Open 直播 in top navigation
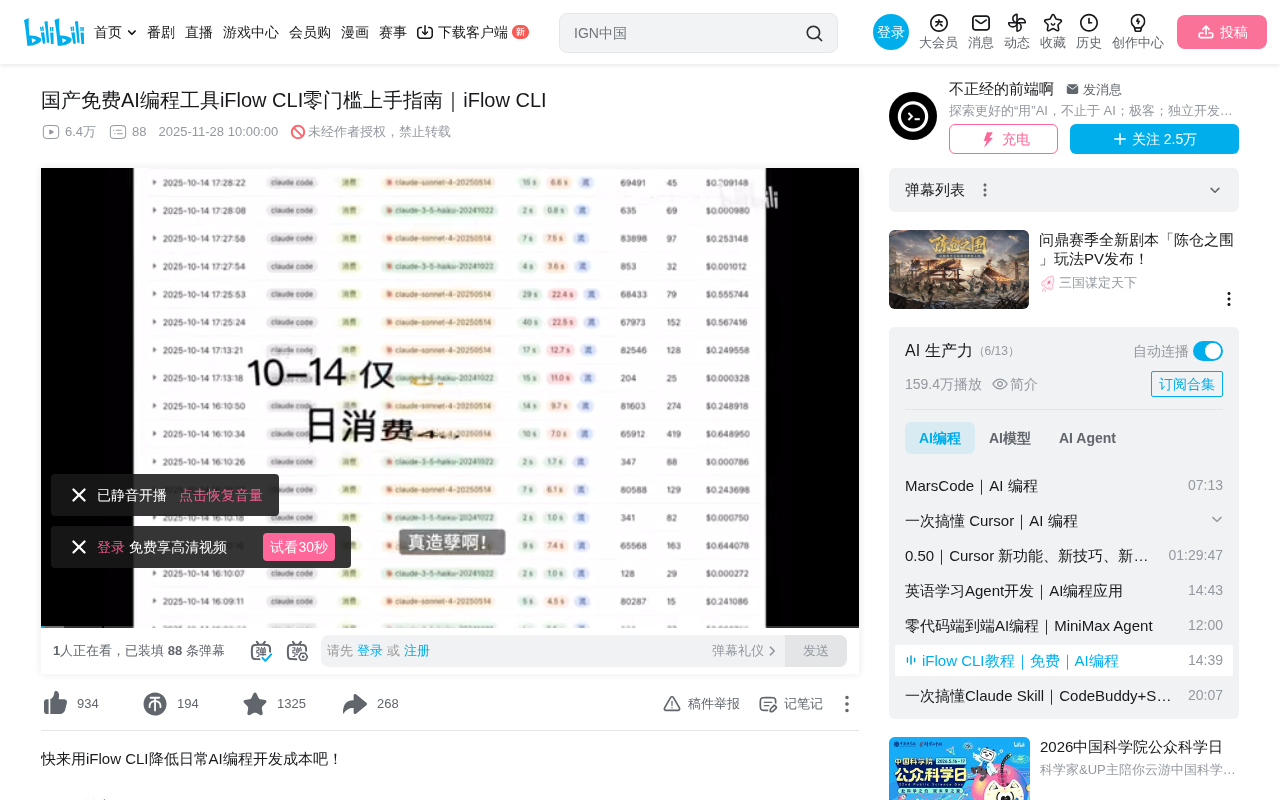1280x800 pixels. [199, 32]
